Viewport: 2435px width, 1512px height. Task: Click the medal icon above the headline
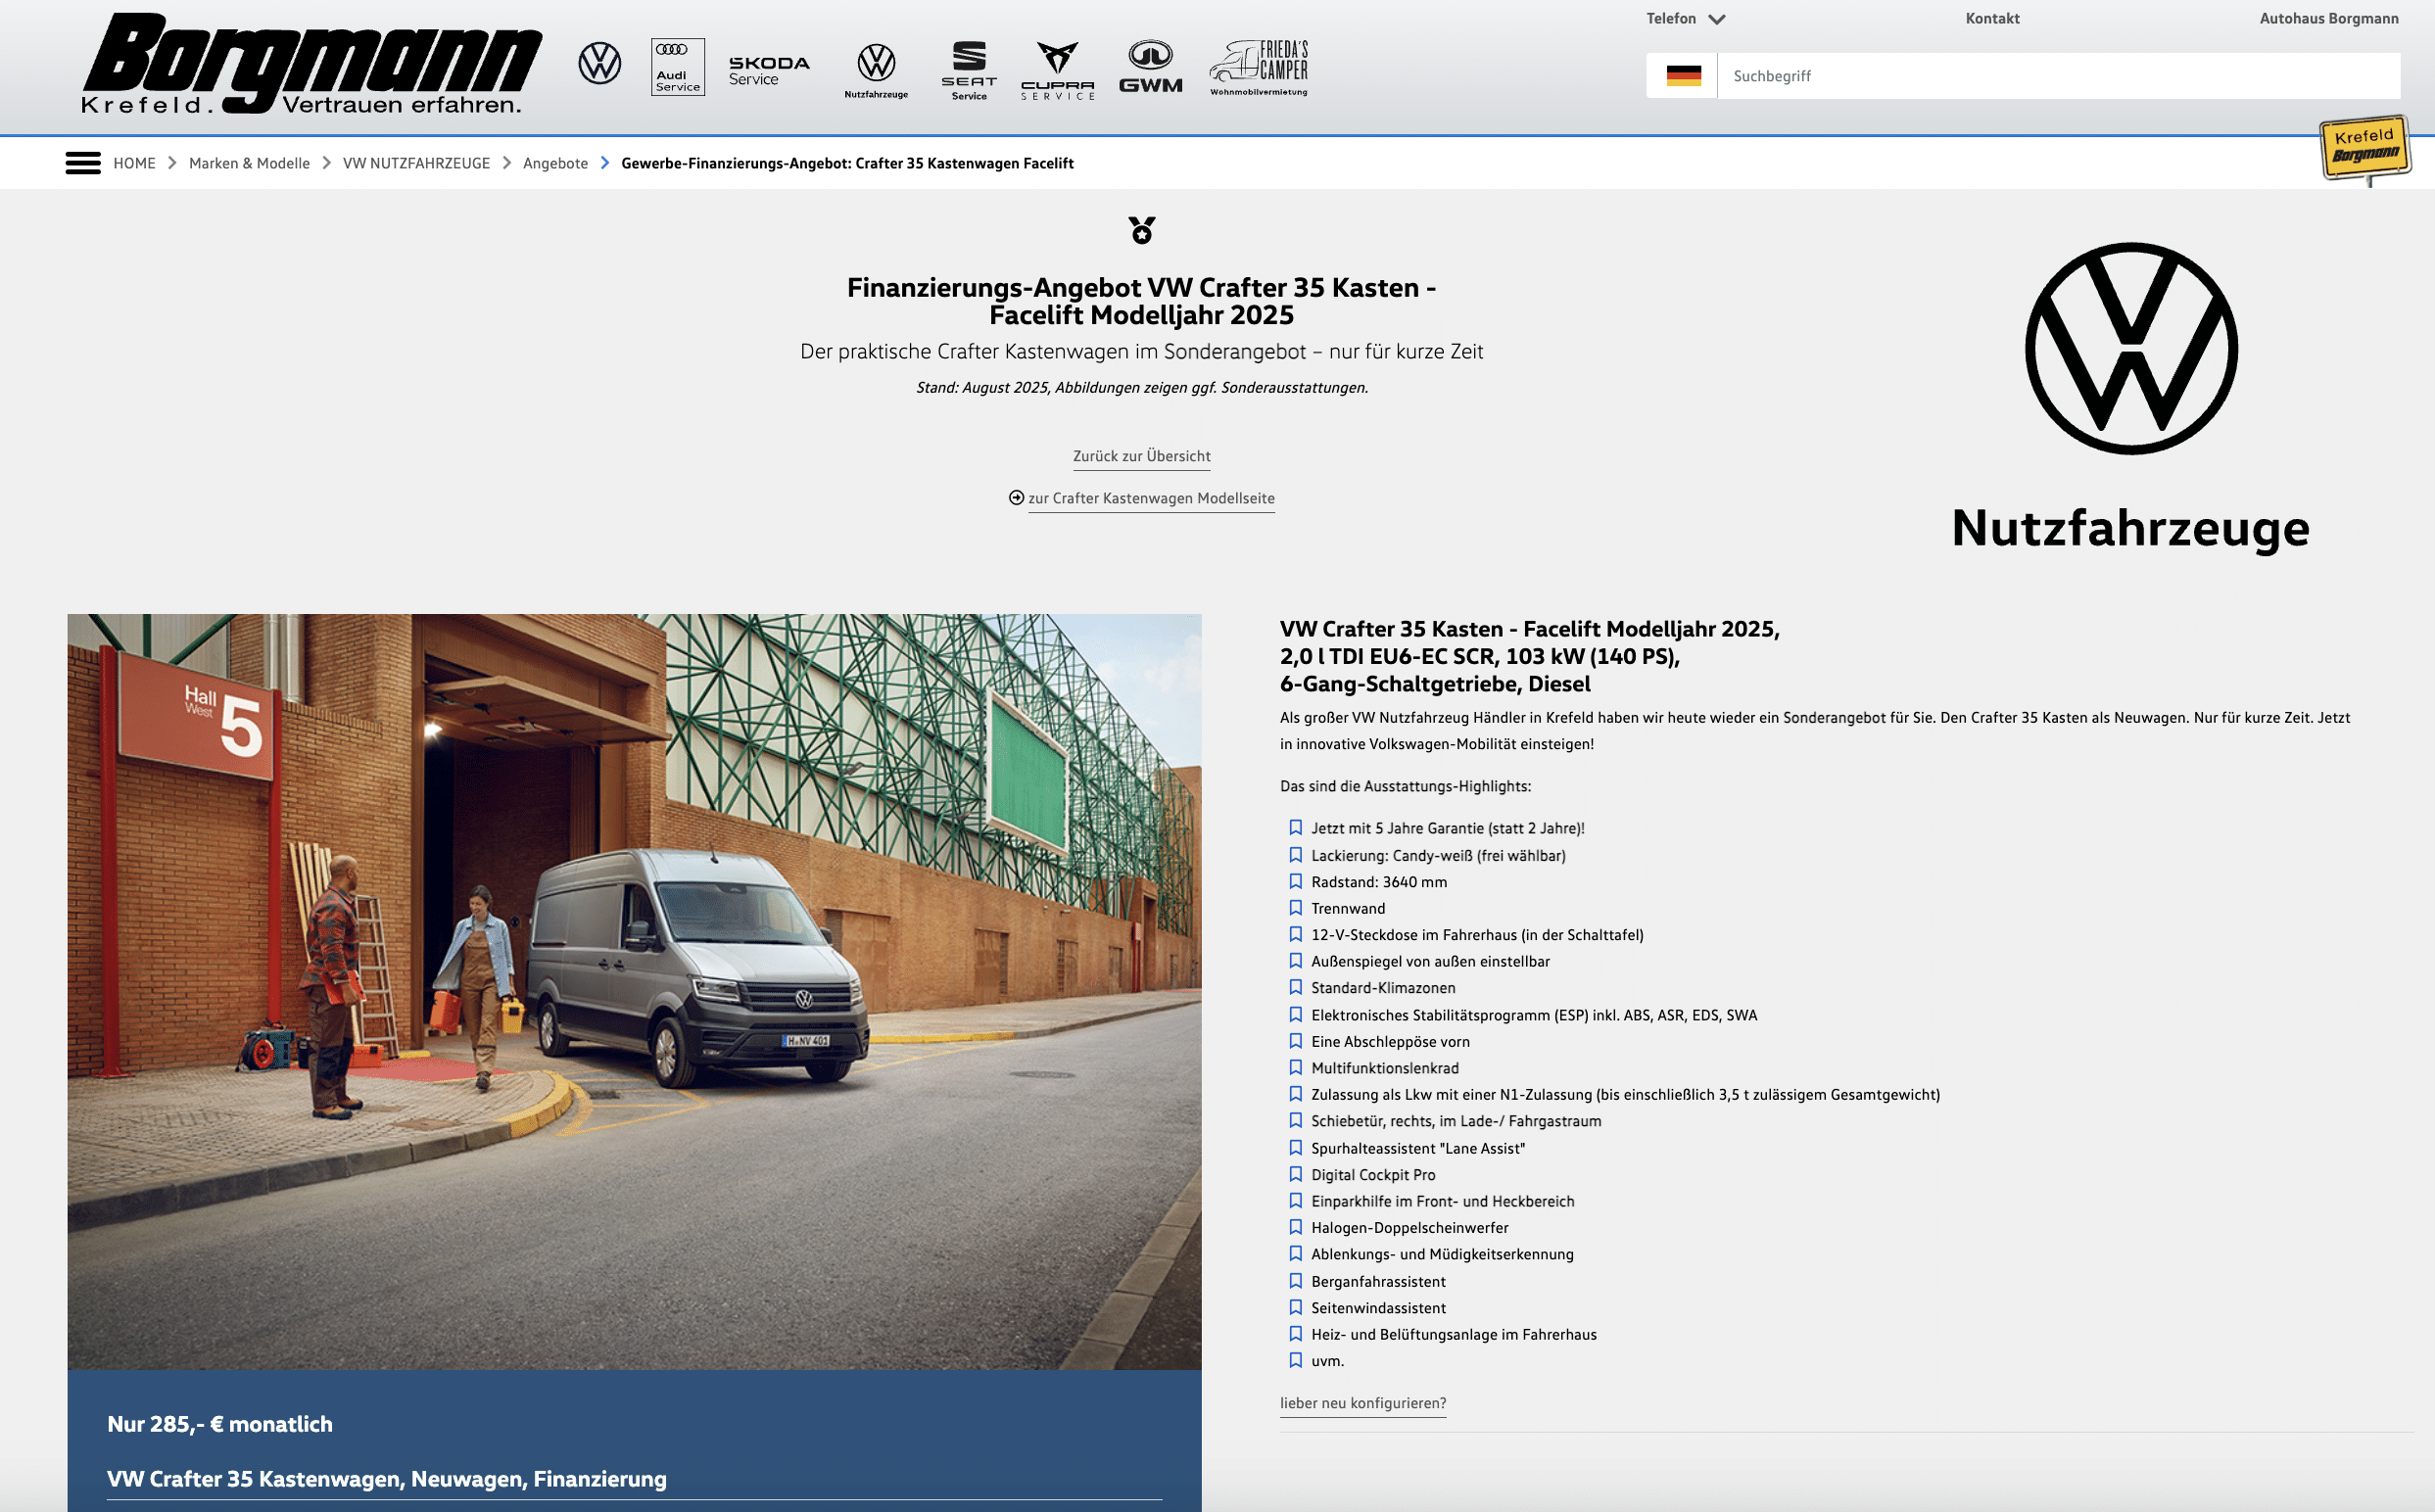click(x=1142, y=230)
